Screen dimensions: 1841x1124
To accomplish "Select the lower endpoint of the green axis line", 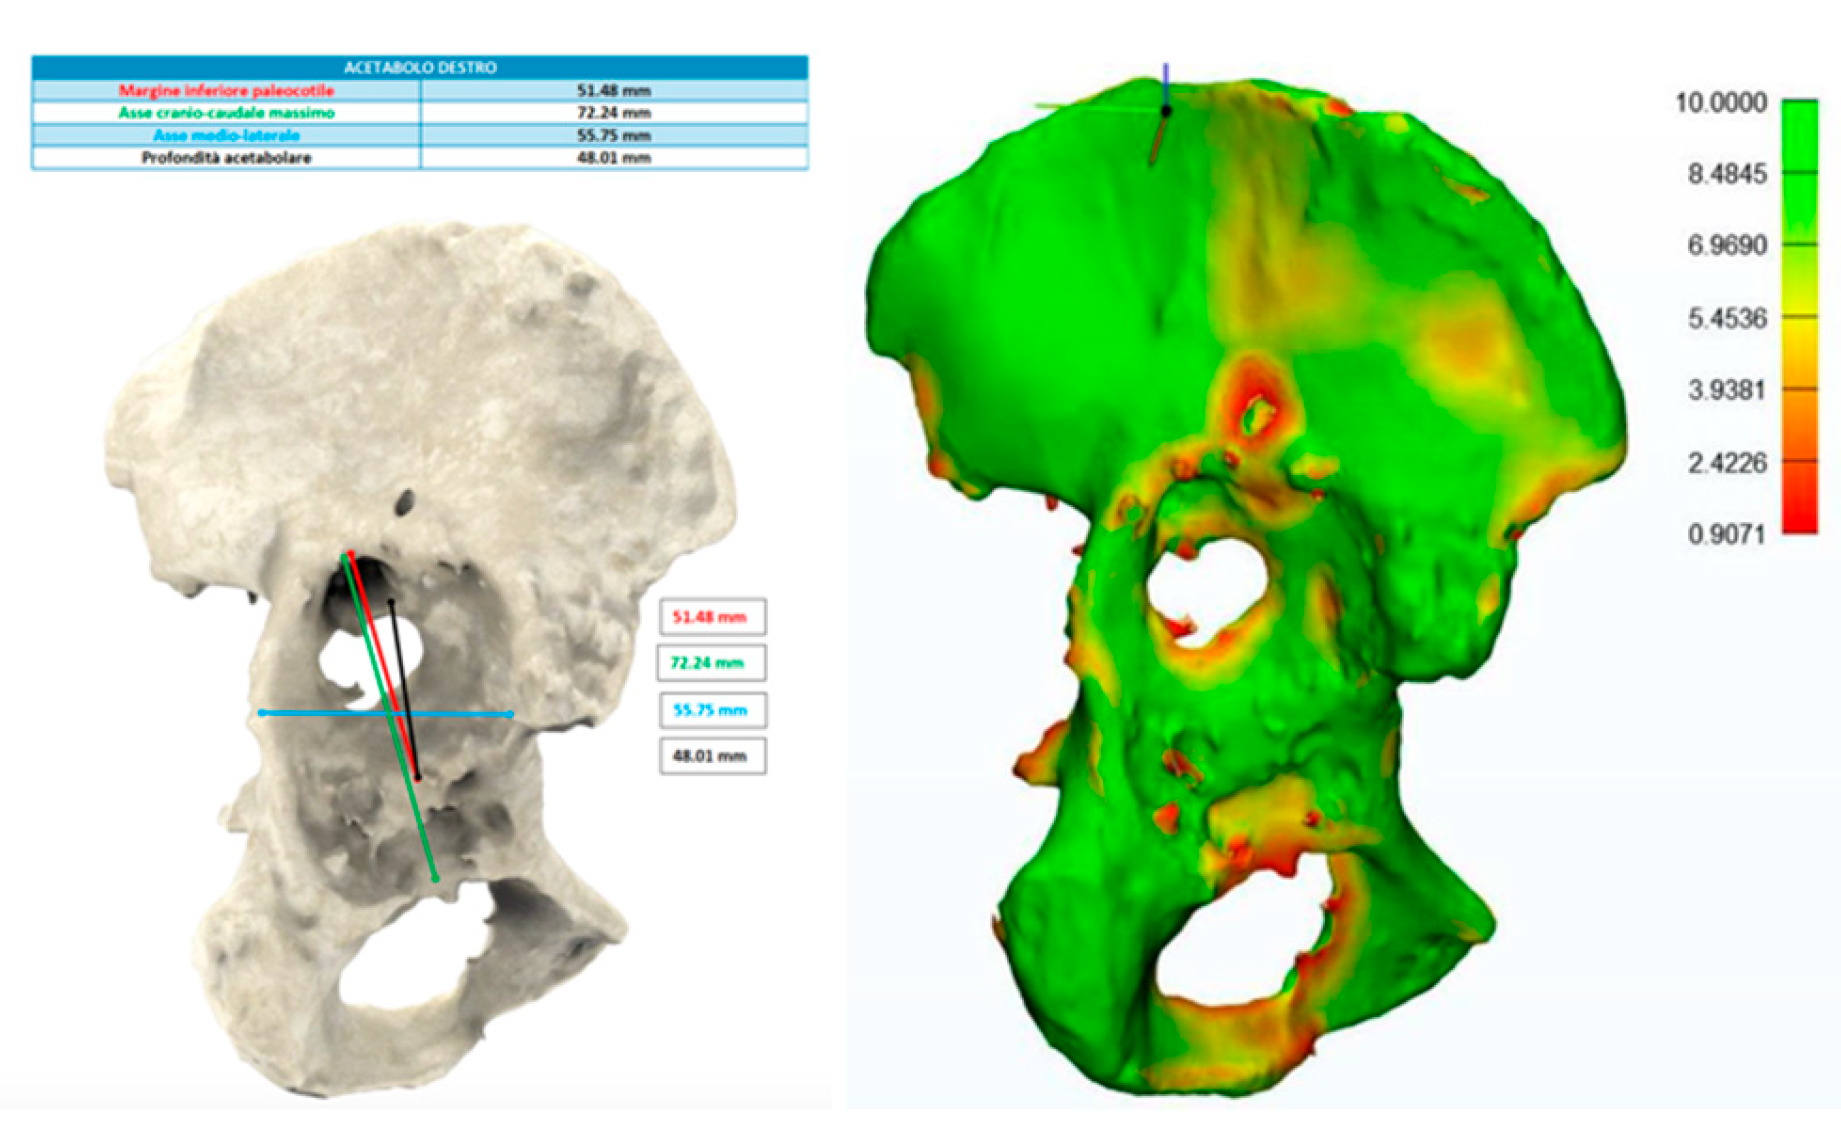I will coord(435,878).
